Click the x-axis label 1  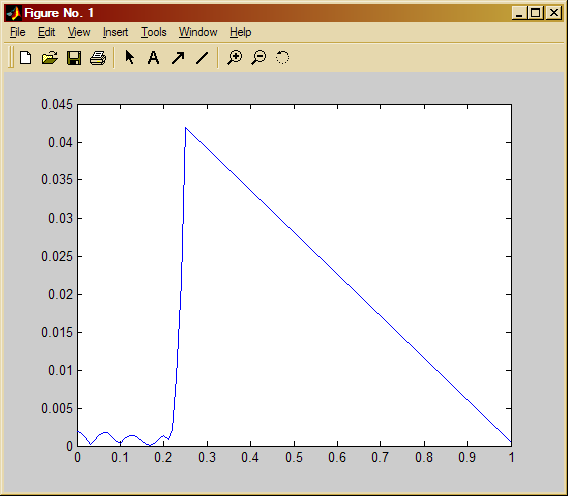[x=511, y=458]
